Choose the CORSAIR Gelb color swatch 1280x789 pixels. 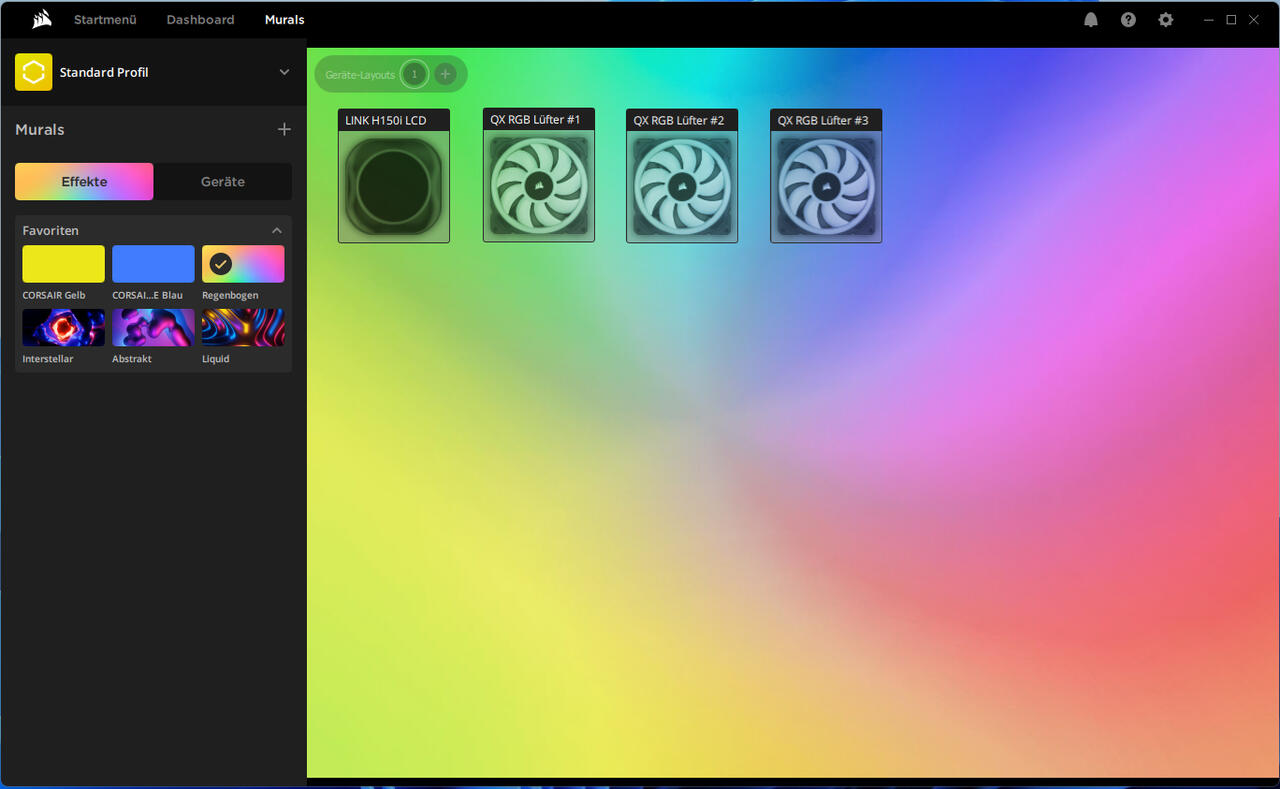(x=63, y=264)
